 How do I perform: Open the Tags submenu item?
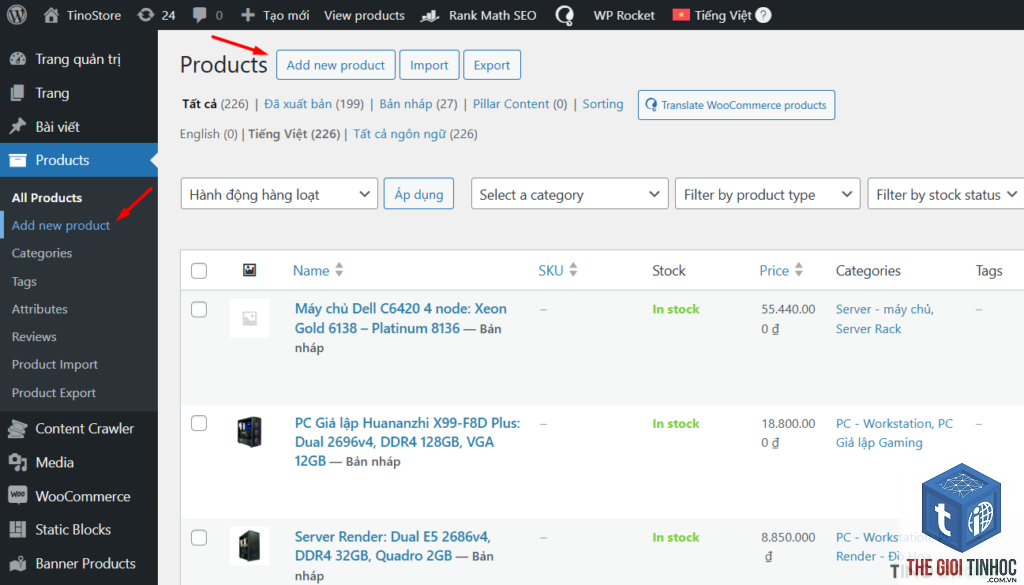(24, 281)
